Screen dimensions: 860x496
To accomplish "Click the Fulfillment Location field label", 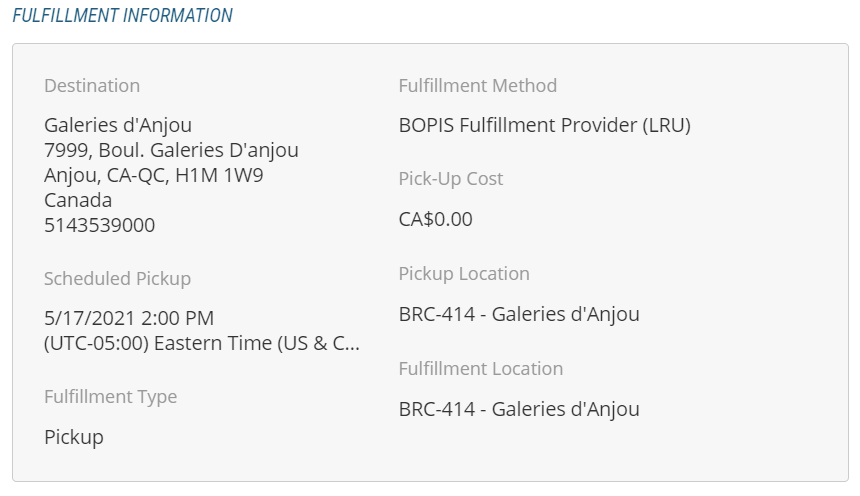I will coord(480,369).
